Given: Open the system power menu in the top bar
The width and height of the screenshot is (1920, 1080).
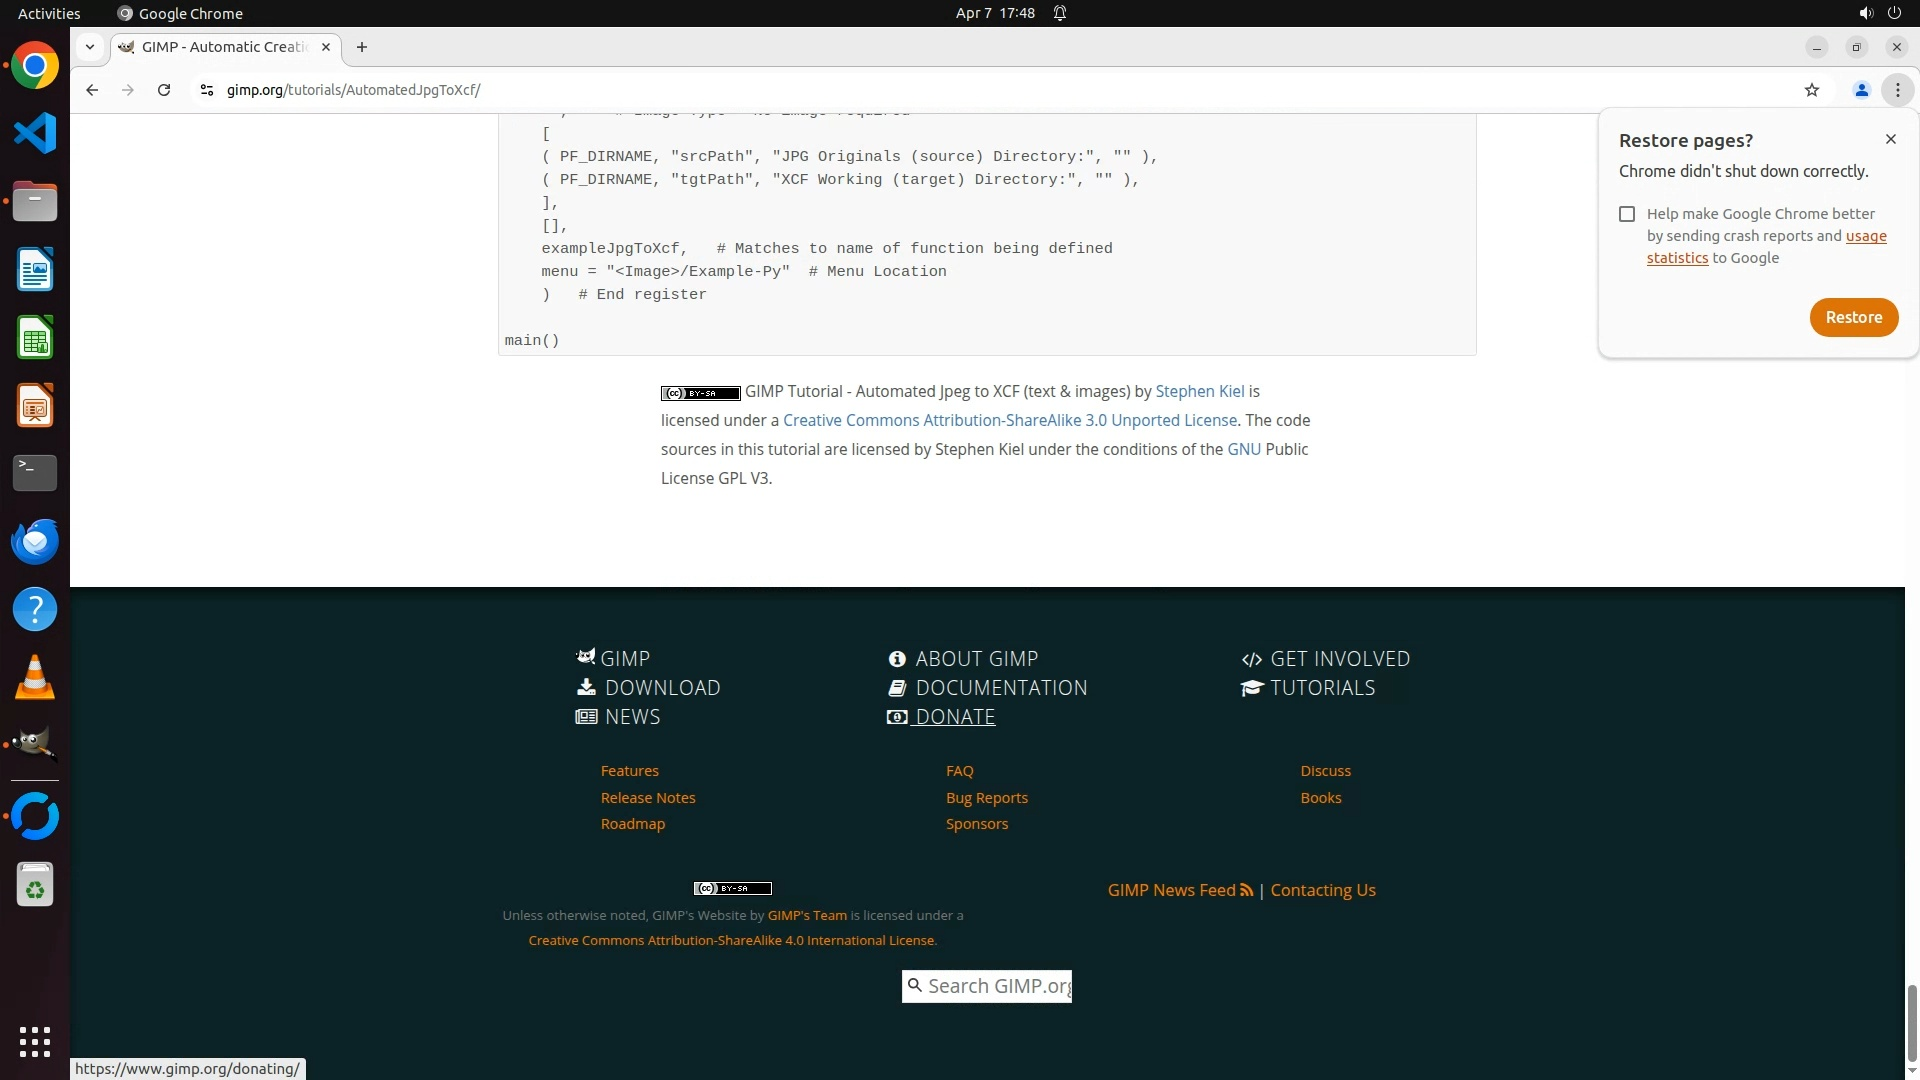Looking at the screenshot, I should click(1894, 13).
